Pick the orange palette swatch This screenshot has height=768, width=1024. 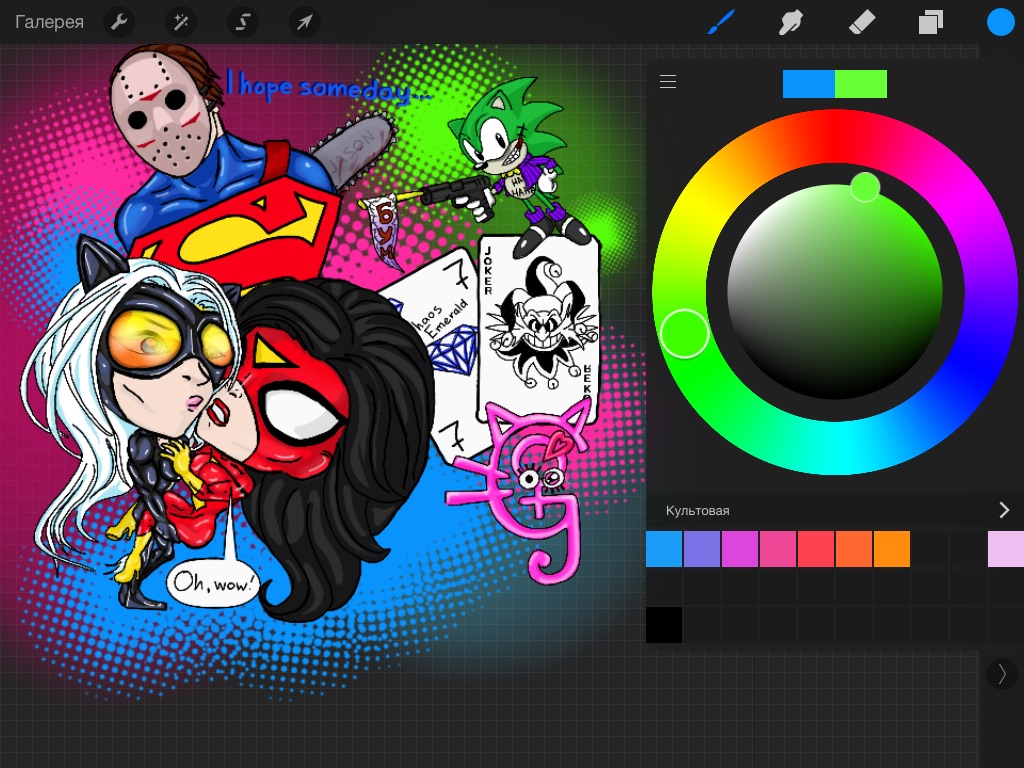[891, 549]
